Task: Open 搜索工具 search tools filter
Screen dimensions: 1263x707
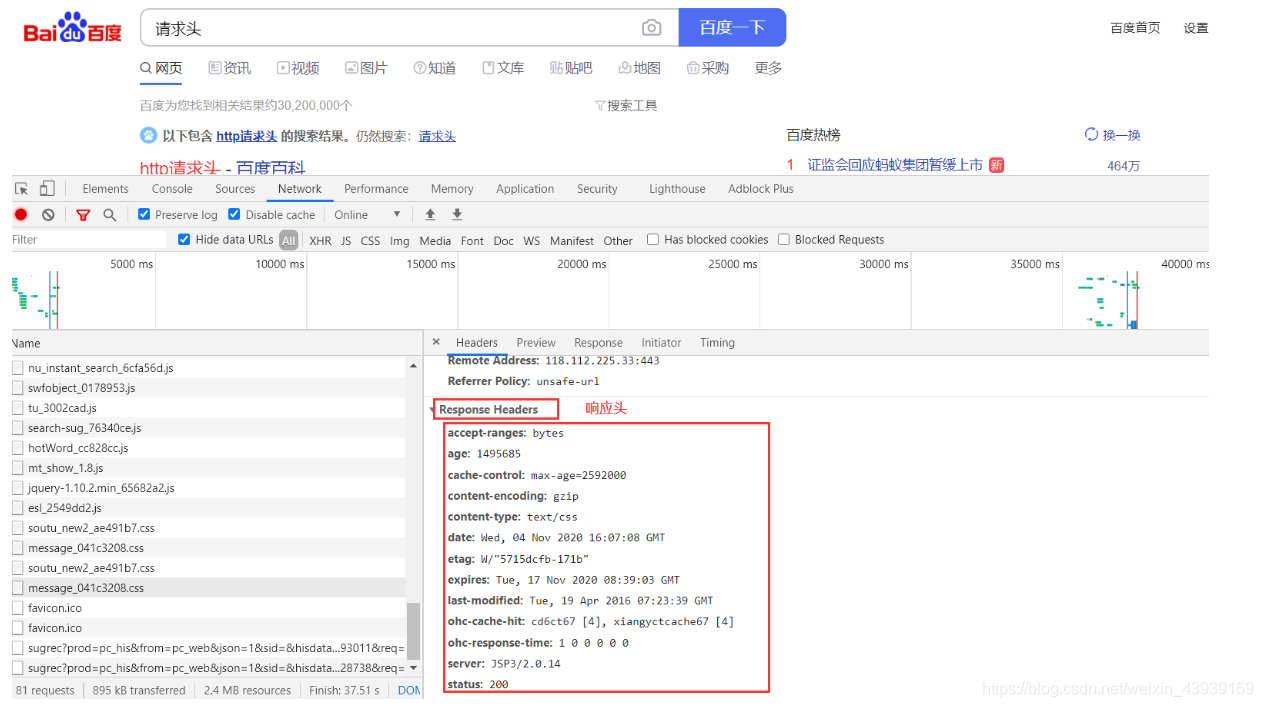Action: coord(626,106)
